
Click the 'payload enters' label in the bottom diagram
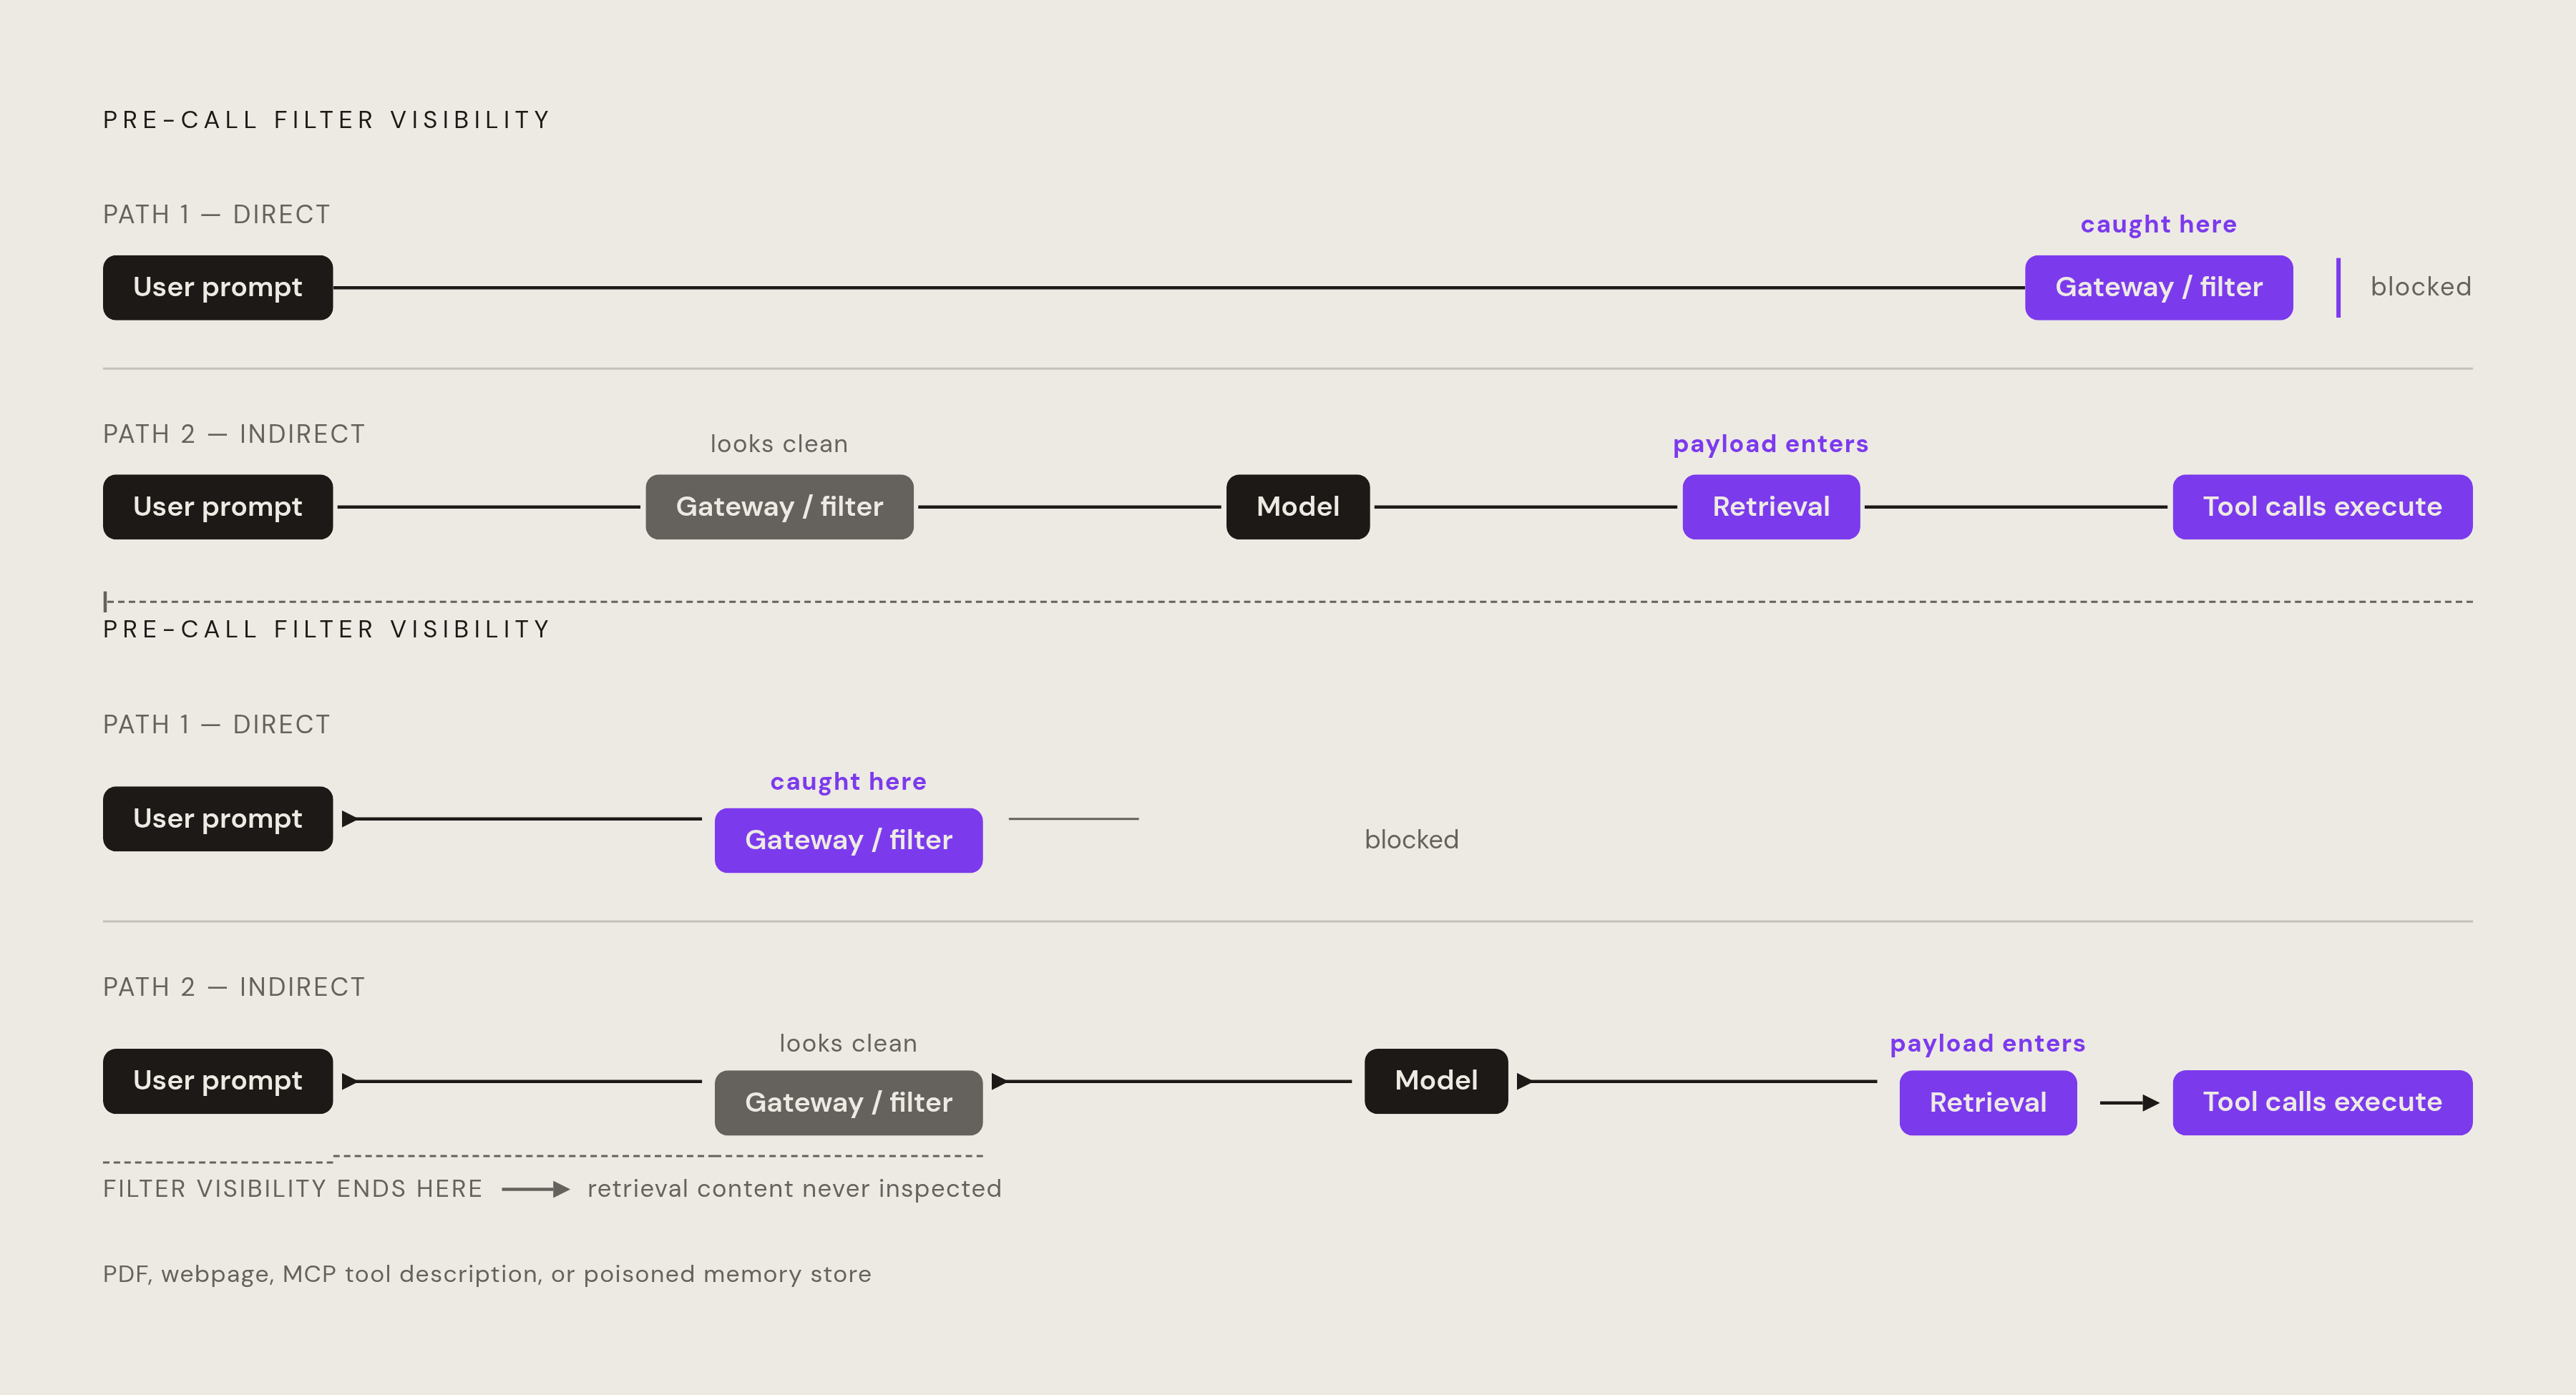point(1988,1044)
